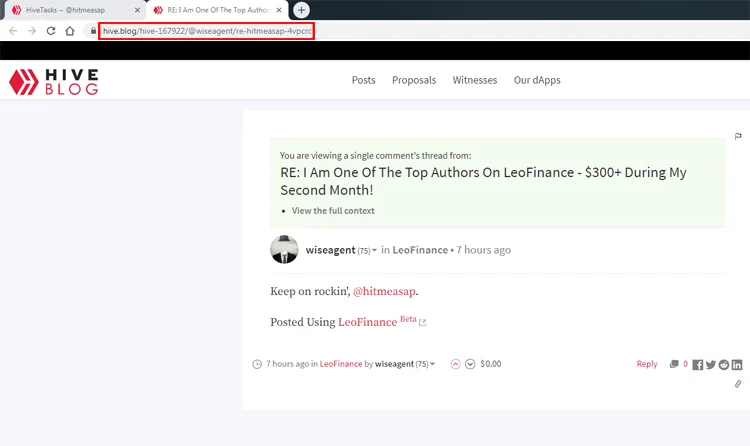Close the RE: I Am One tab
Screen dimensions: 750x446
coord(279,10)
